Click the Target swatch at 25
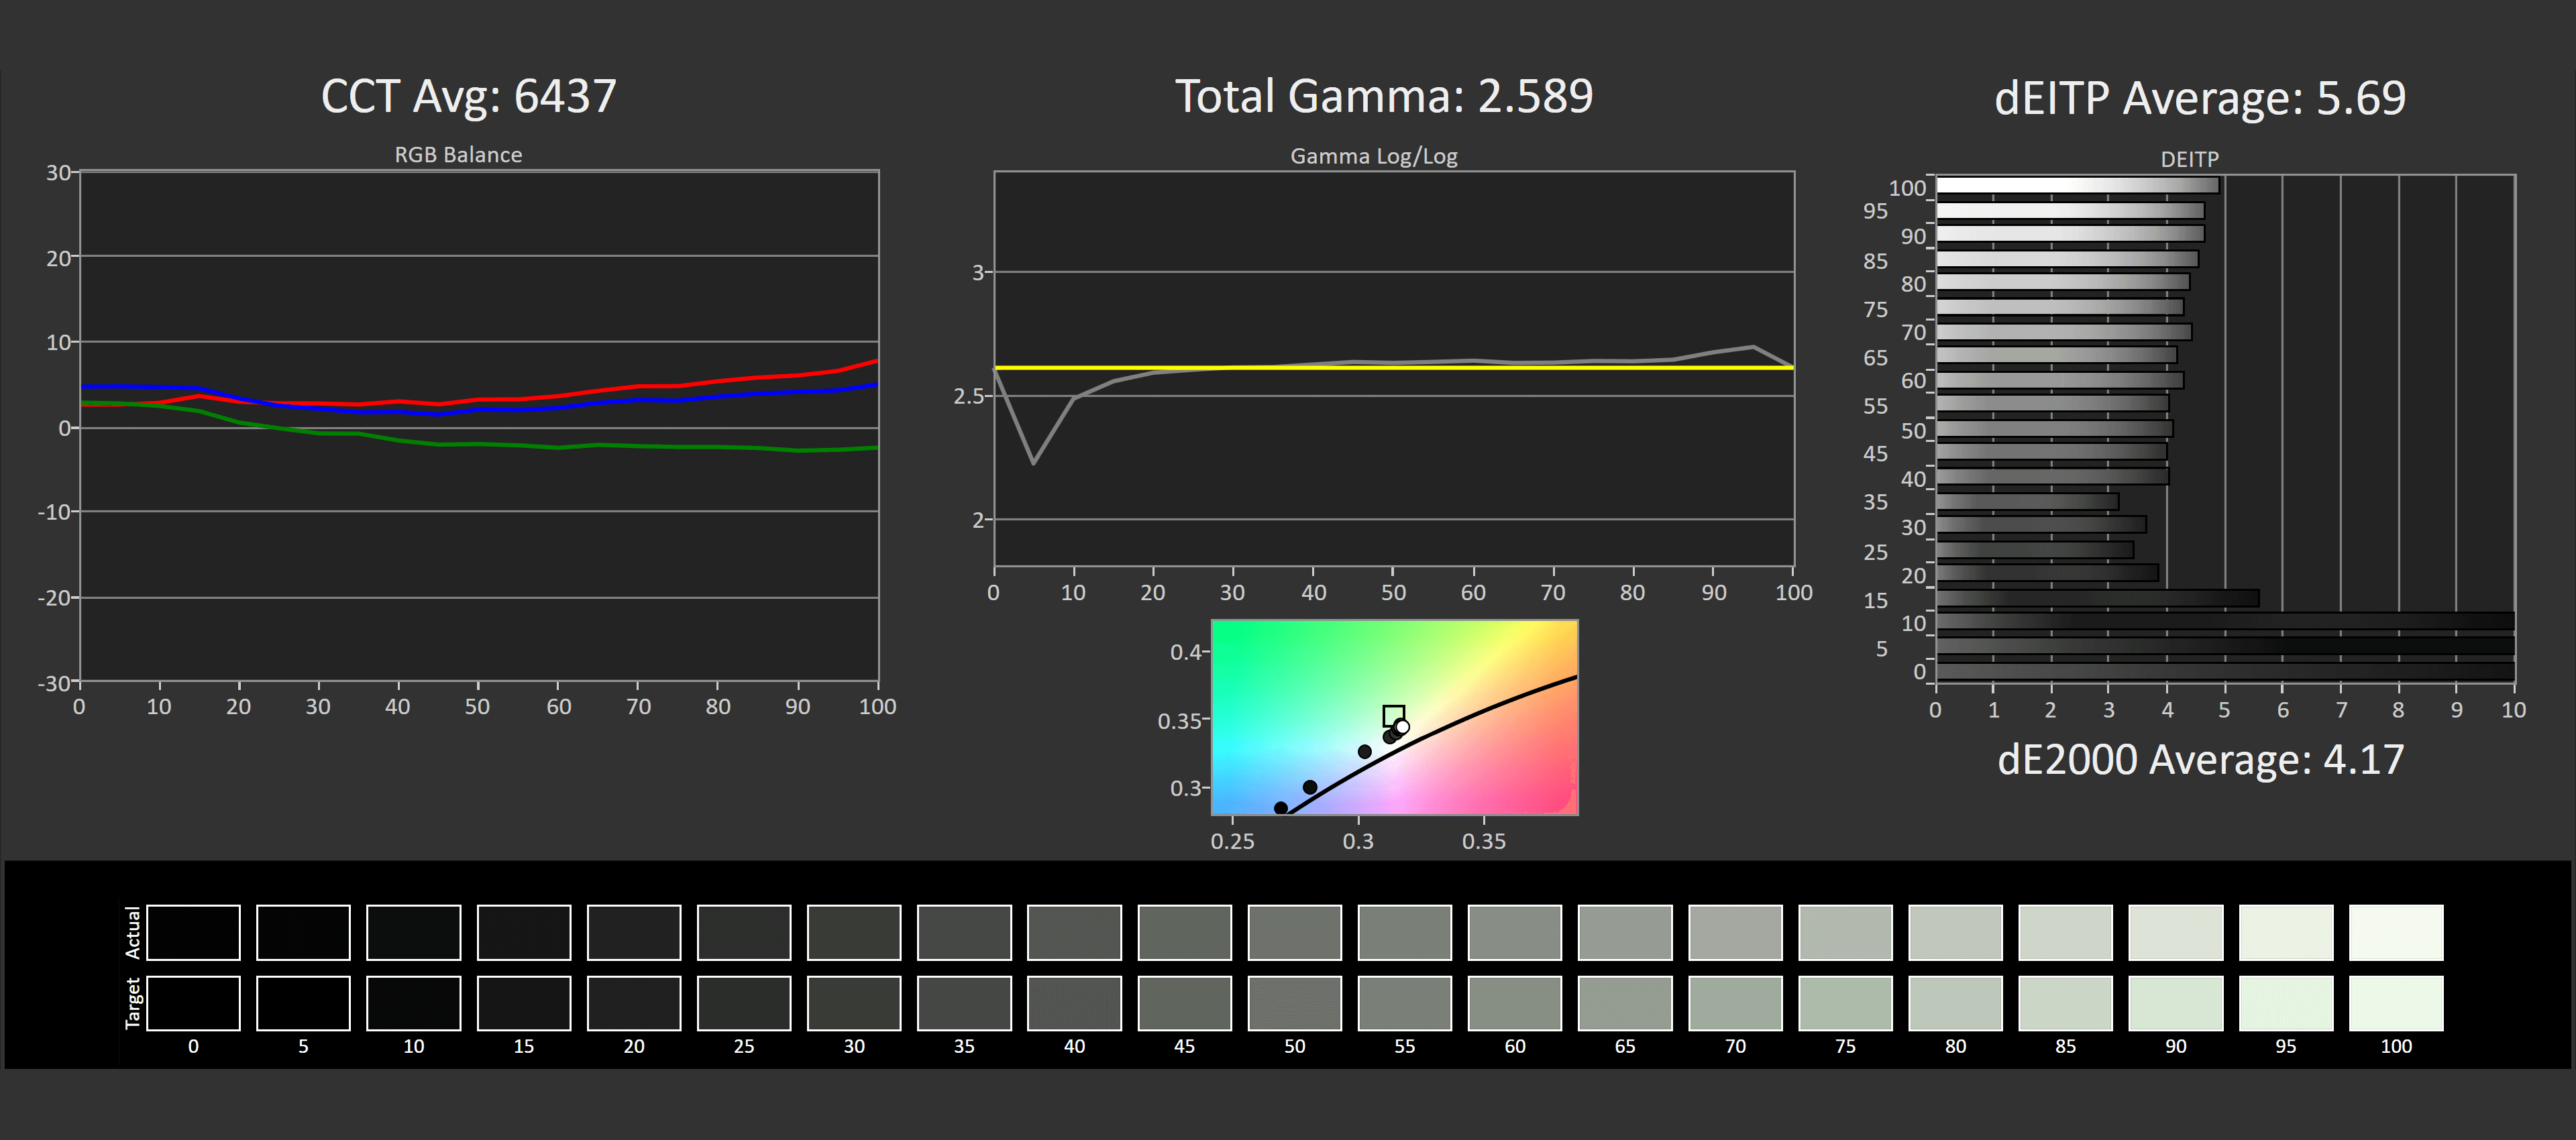This screenshot has height=1140, width=2576. (x=744, y=1003)
